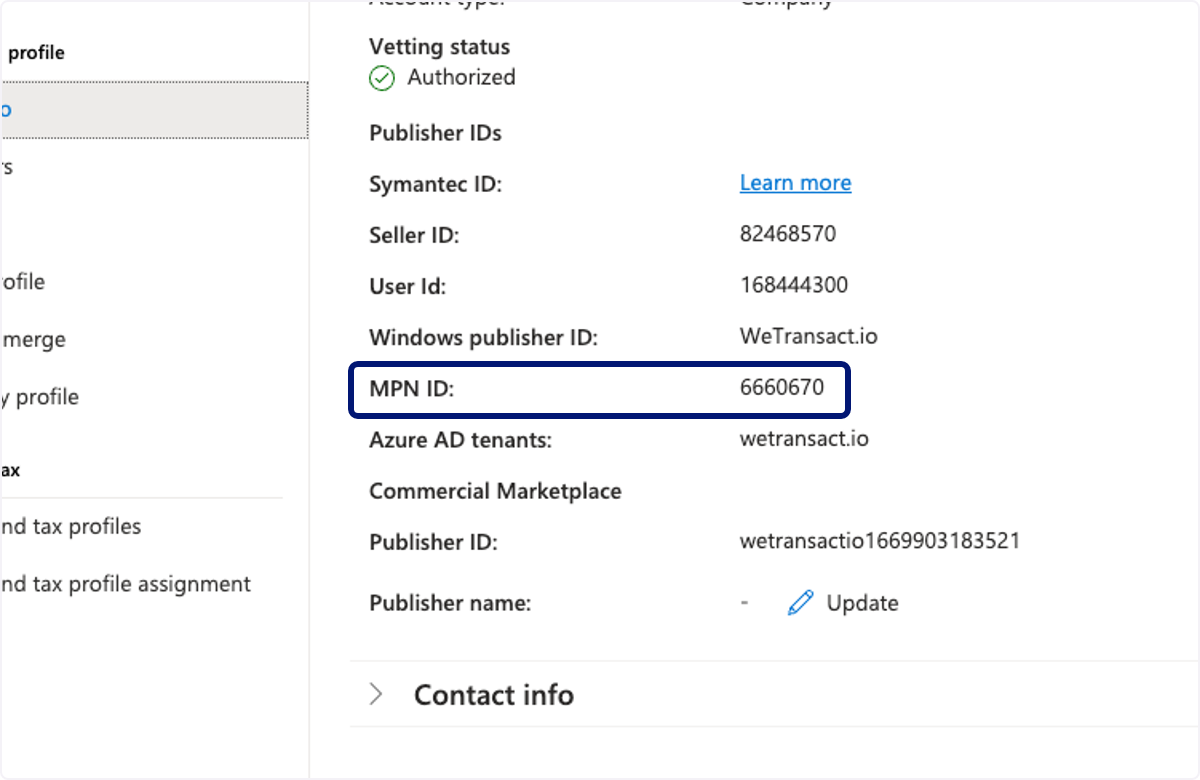Viewport: 1200px width, 780px height.
Task: Click the Commercial Marketplace heading
Action: 495,491
